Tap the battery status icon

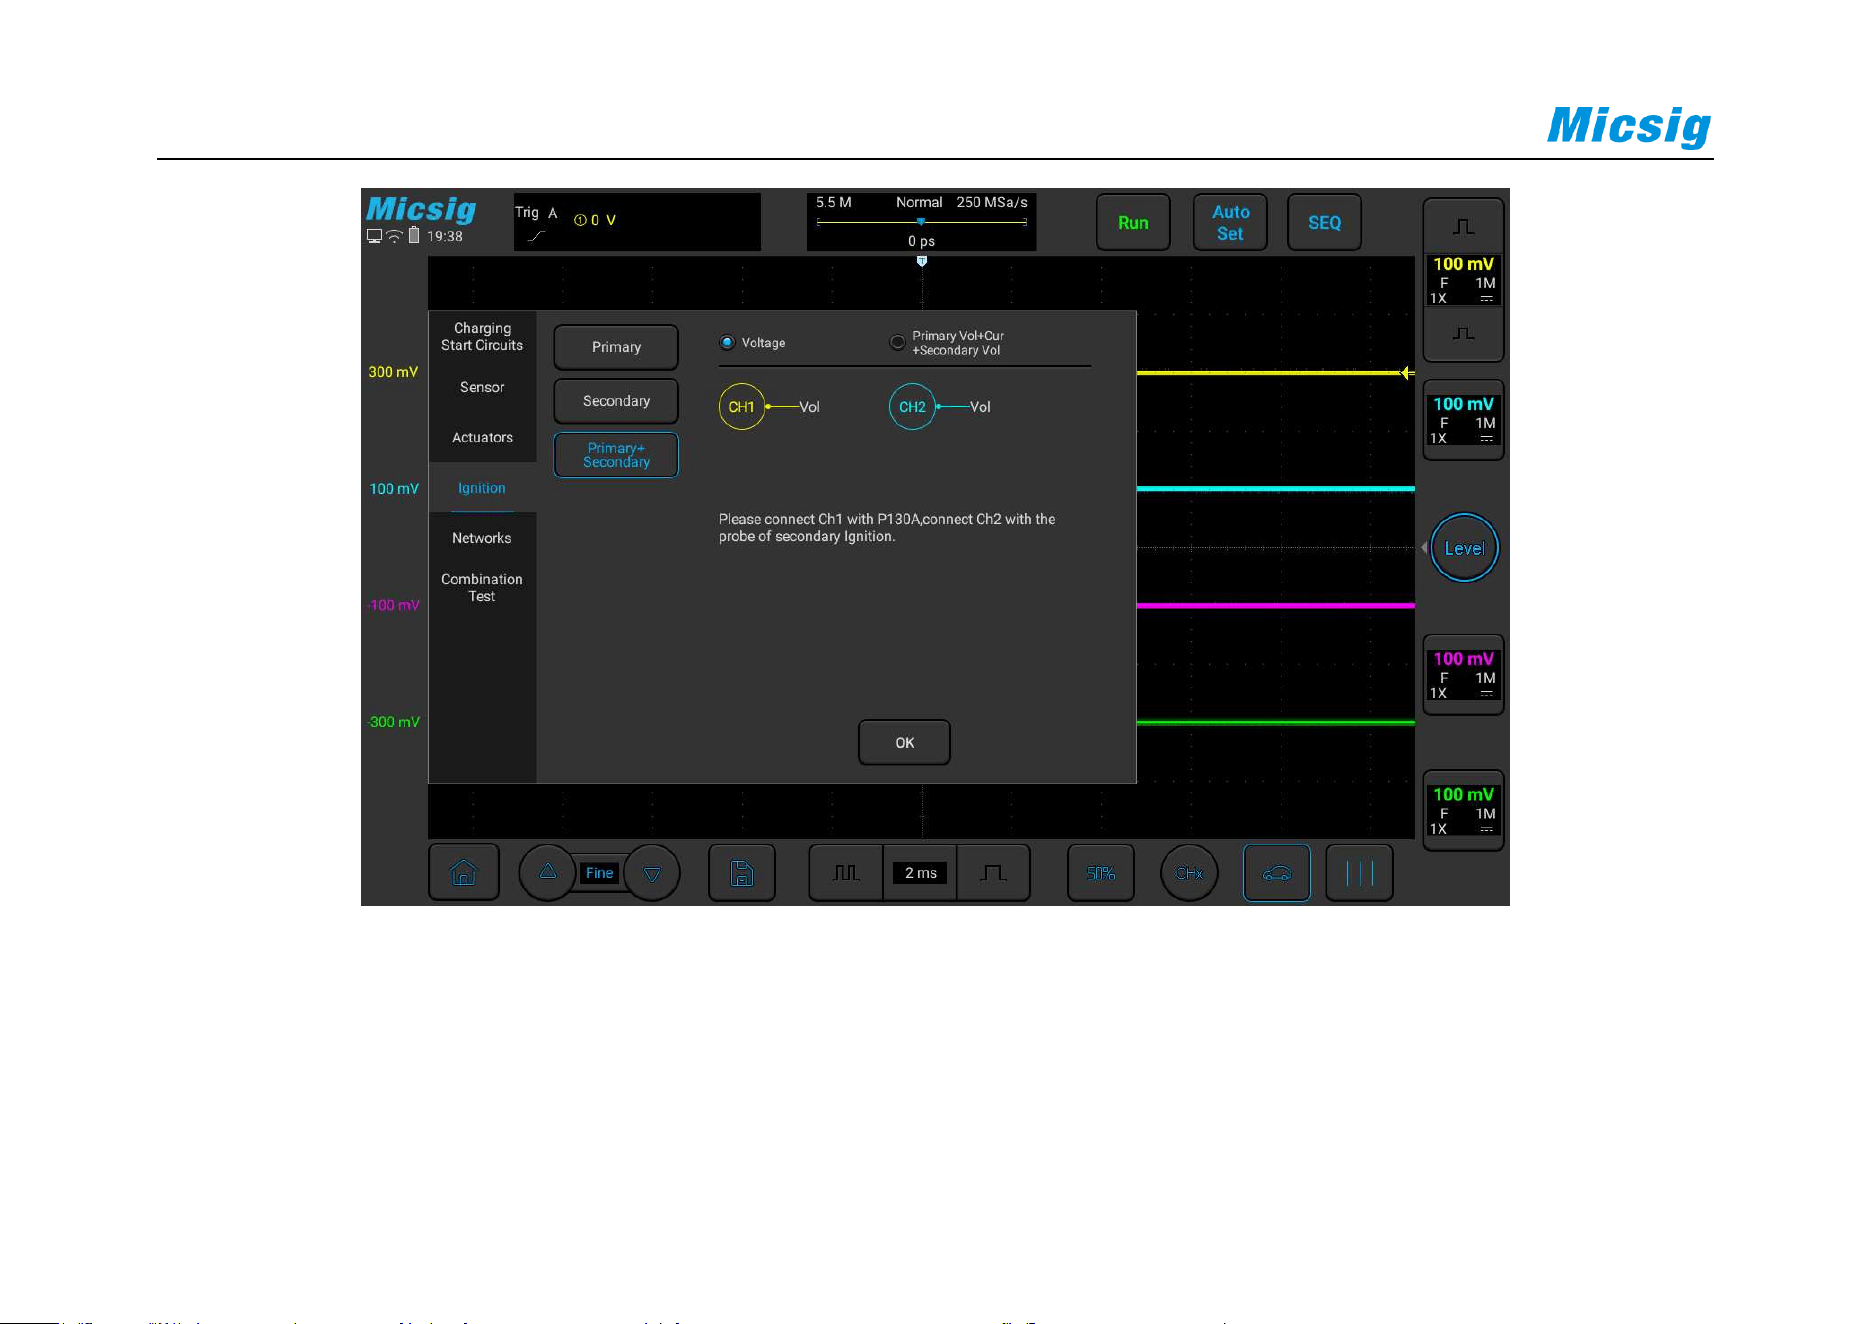pos(414,236)
